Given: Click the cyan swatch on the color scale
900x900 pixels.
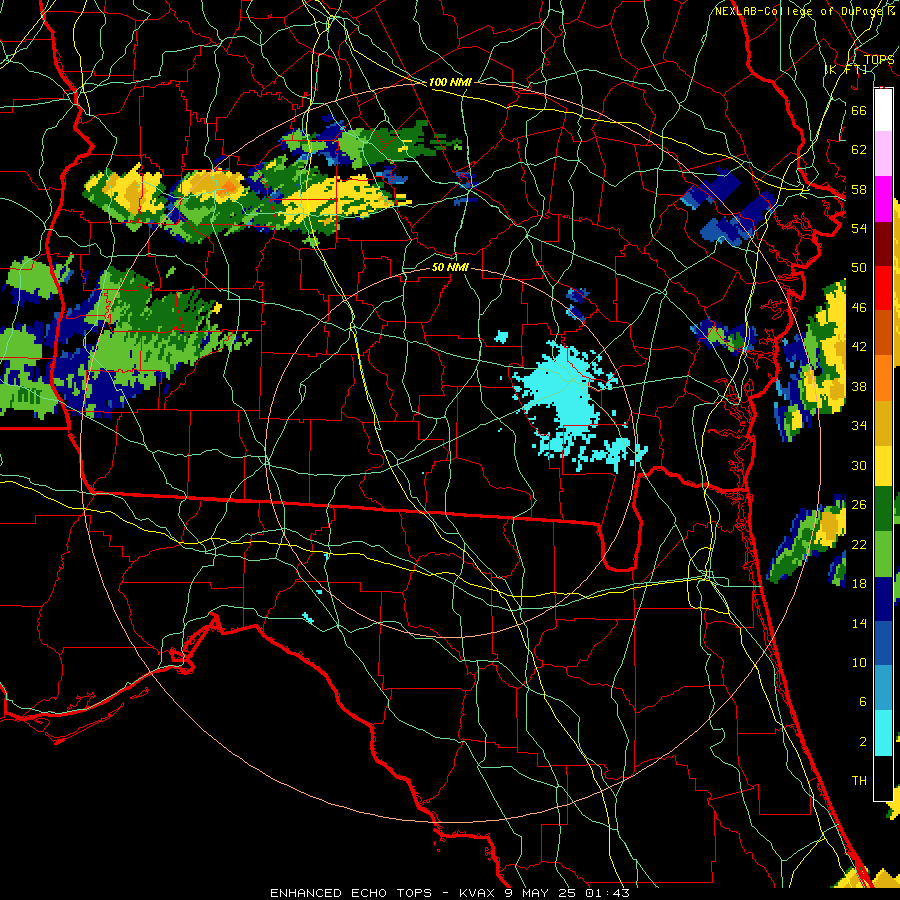Looking at the screenshot, I should pos(883,733).
